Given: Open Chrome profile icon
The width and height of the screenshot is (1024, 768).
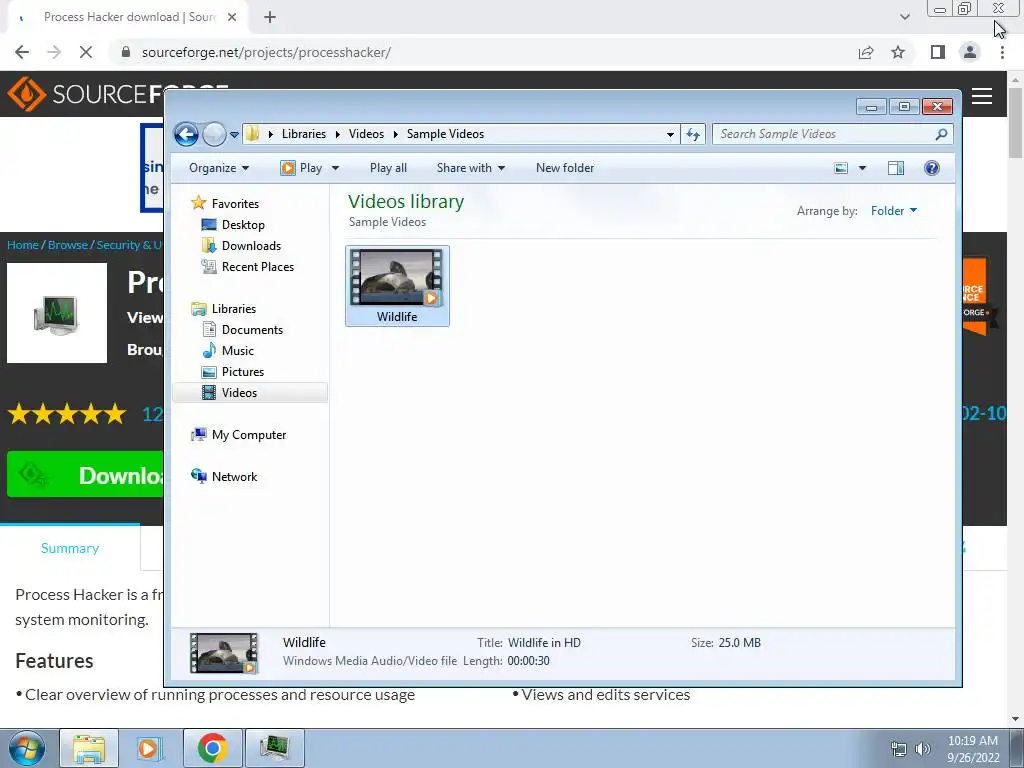Looking at the screenshot, I should point(970,52).
